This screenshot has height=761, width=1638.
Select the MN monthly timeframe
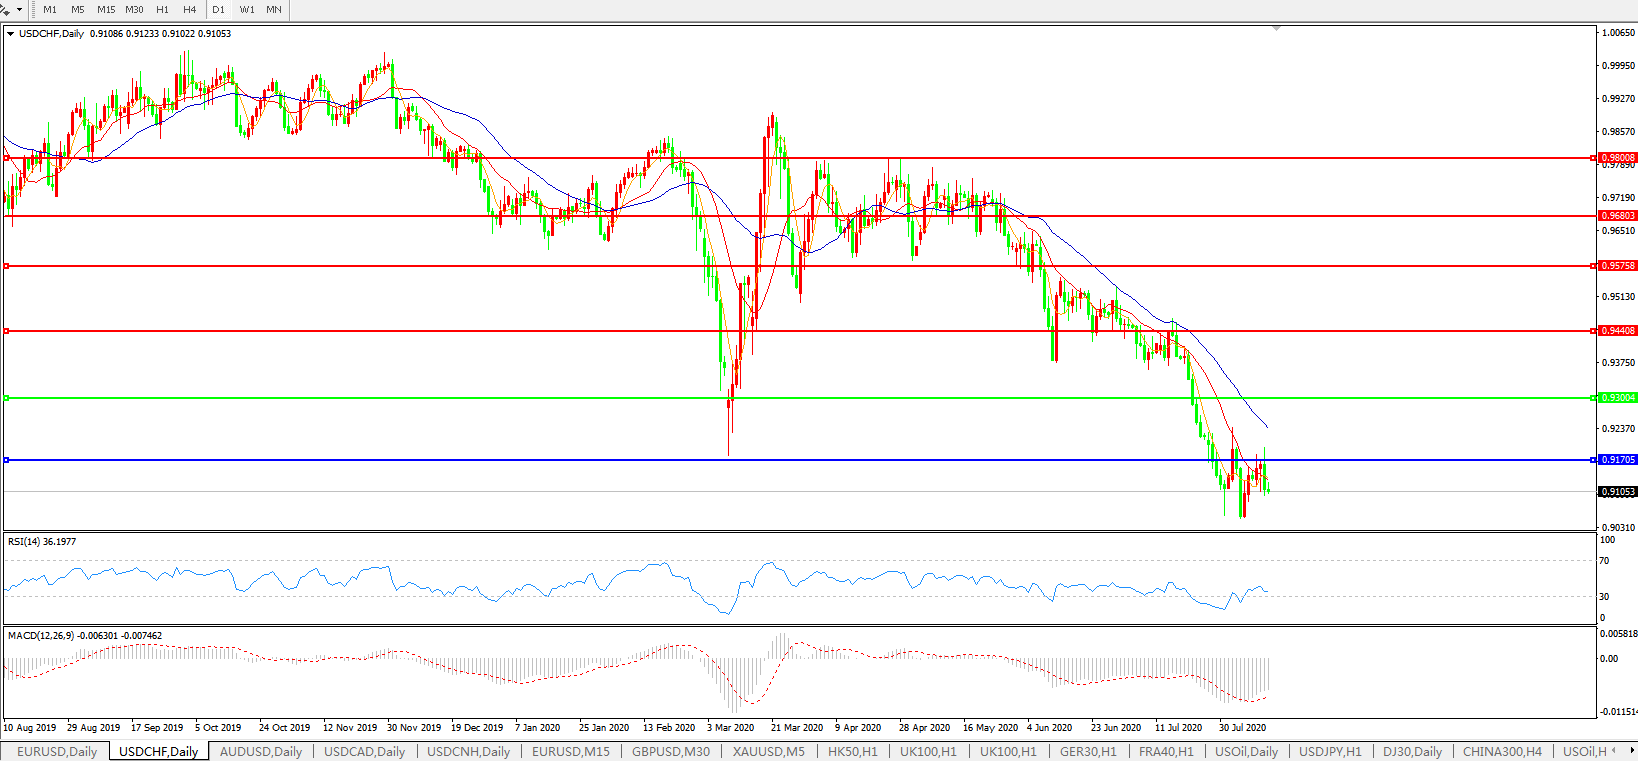[x=274, y=9]
